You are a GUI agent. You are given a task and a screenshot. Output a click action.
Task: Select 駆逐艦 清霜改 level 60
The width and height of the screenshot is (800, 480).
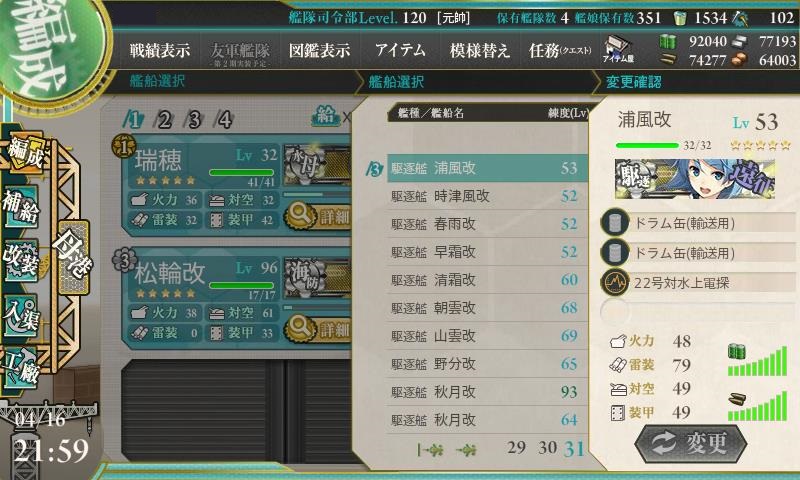pyautogui.click(x=485, y=280)
